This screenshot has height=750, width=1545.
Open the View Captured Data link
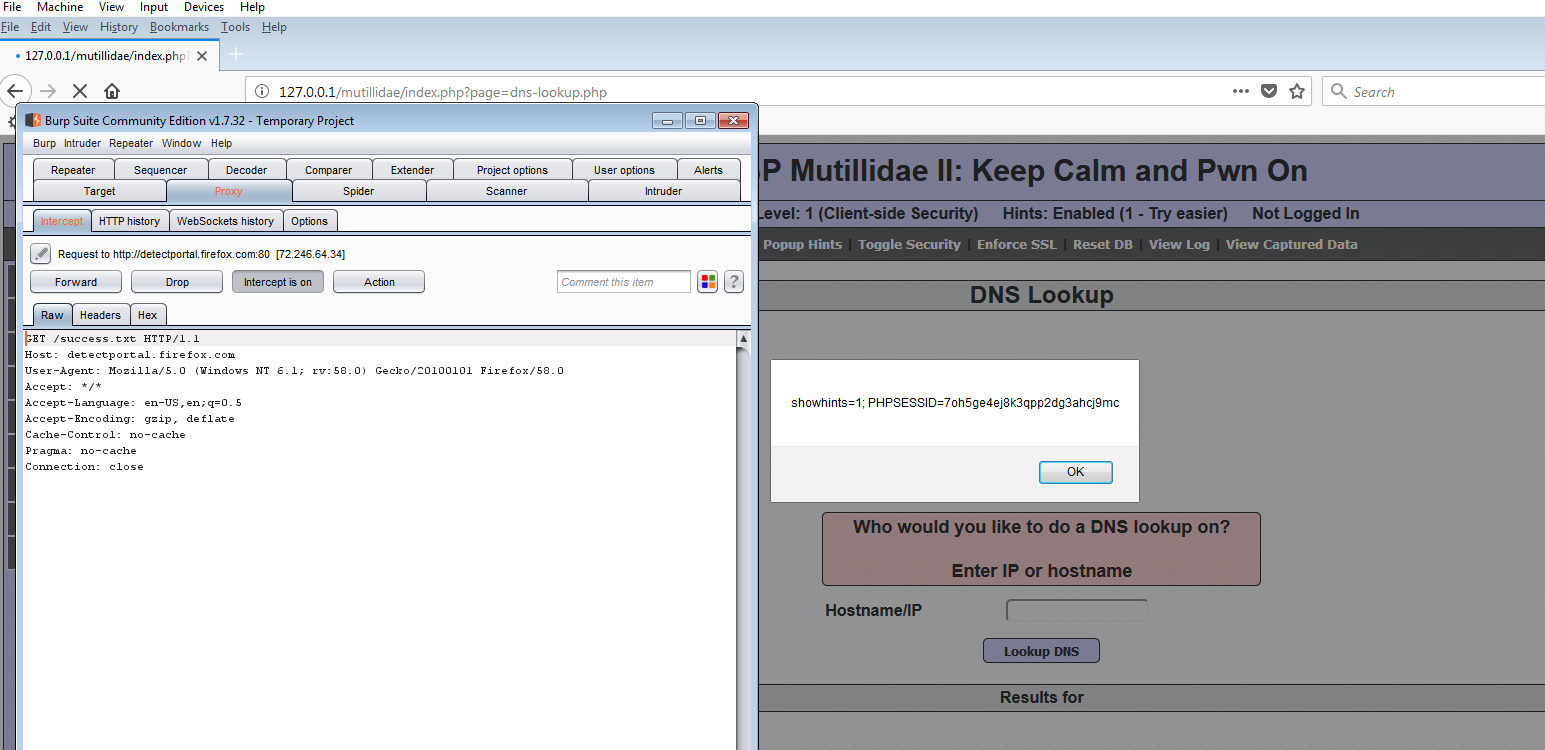click(x=1292, y=244)
